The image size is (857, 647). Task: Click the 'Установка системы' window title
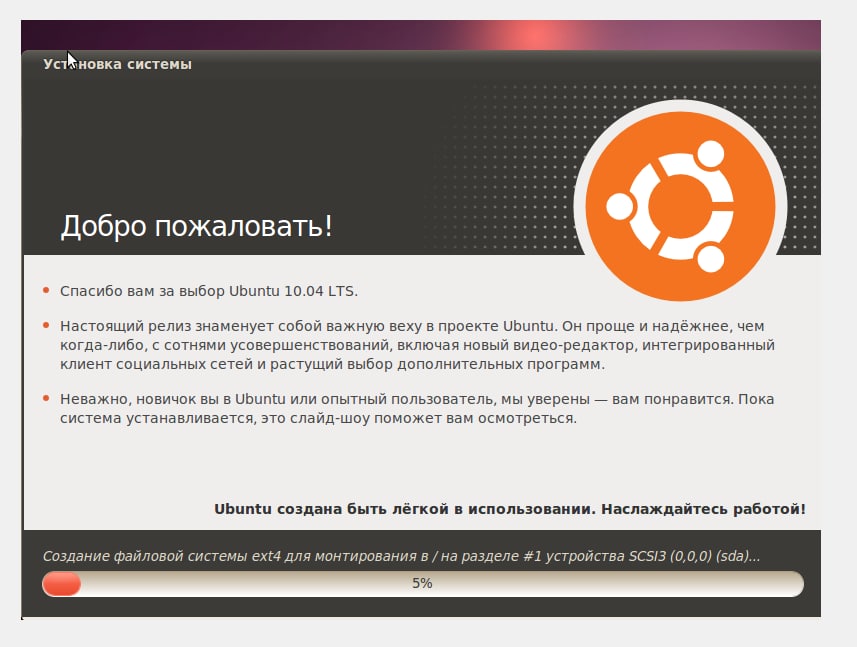118,64
